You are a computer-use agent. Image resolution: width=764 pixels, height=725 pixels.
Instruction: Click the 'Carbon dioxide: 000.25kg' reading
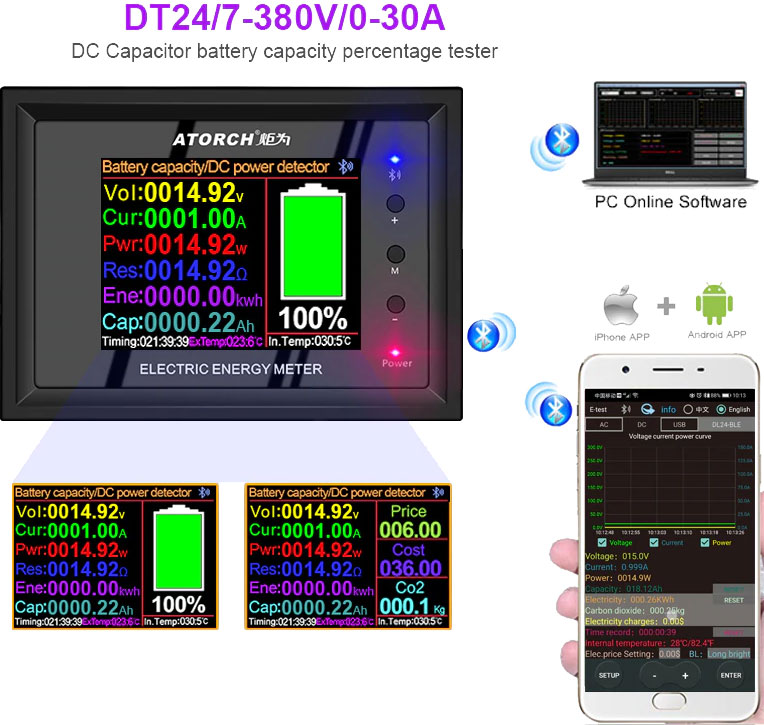coord(635,611)
